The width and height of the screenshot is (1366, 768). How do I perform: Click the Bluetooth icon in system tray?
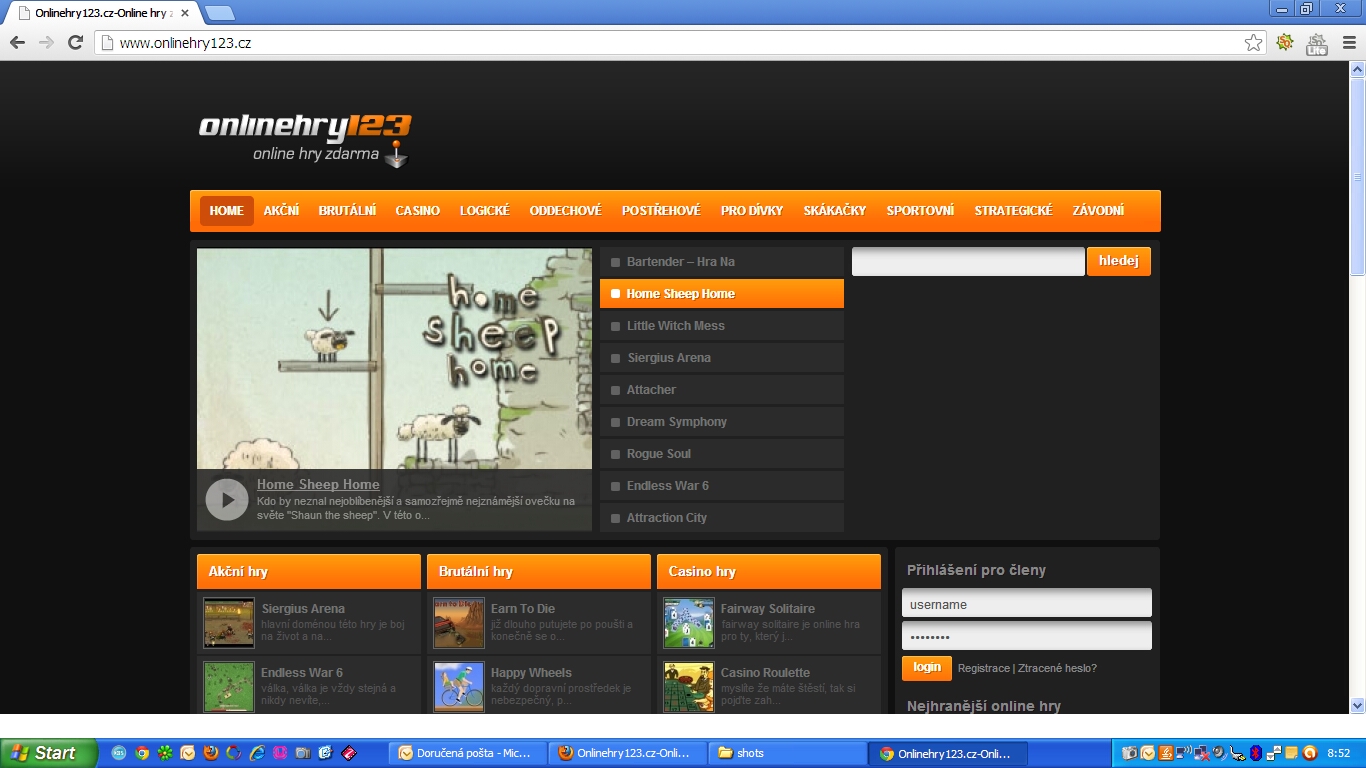[x=1256, y=753]
